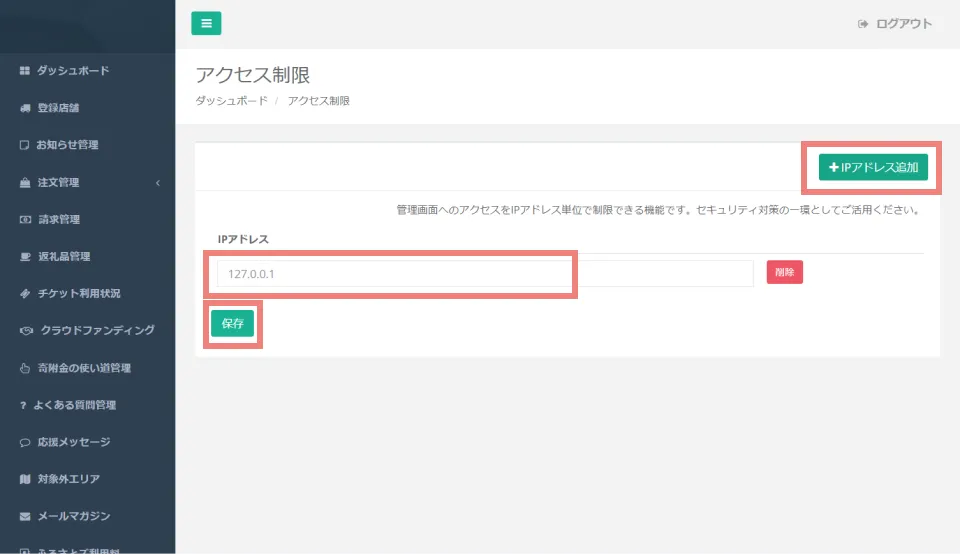The width and height of the screenshot is (960, 554).
Task: Click the チケット利用状況 ticket icon
Action: [25, 294]
